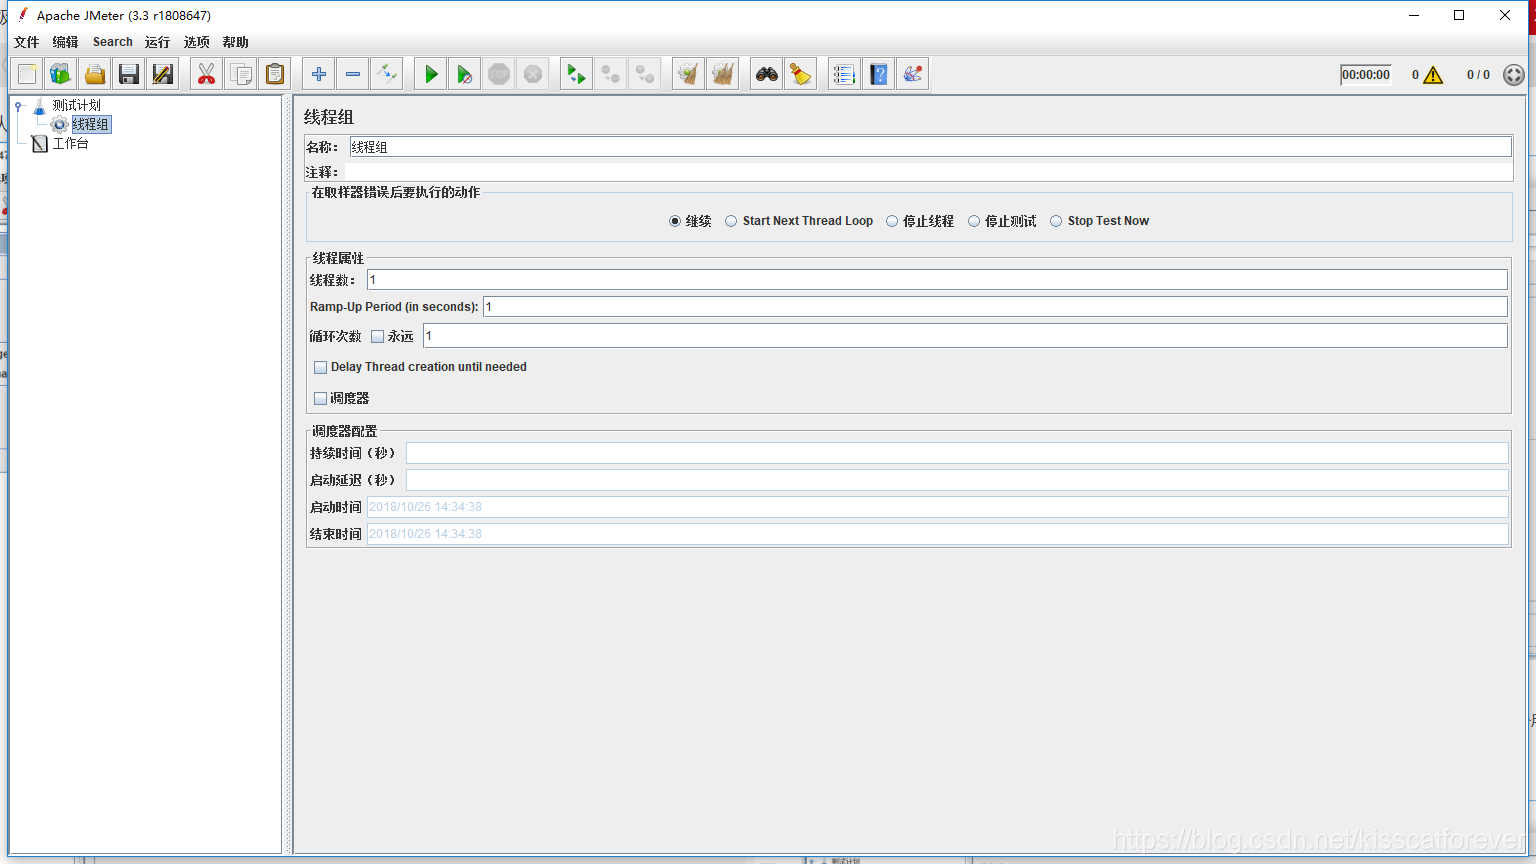Image resolution: width=1536 pixels, height=864 pixels.
Task: Open the 帮助 menu
Action: tap(236, 42)
